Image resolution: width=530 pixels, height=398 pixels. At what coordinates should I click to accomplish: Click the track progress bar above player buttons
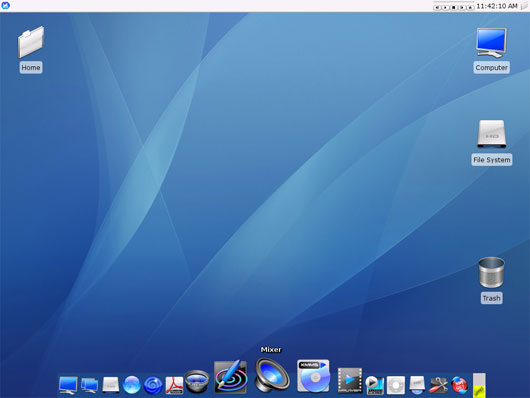coord(454,2)
